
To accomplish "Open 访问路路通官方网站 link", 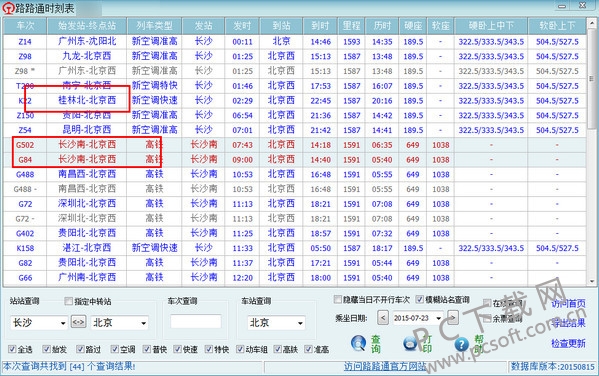I will point(385,366).
